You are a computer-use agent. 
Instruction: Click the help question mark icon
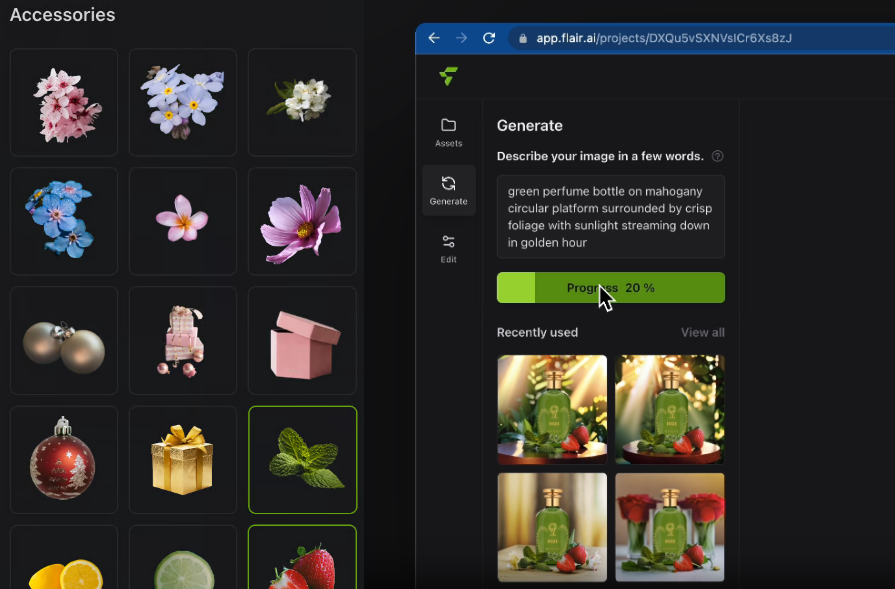click(717, 156)
